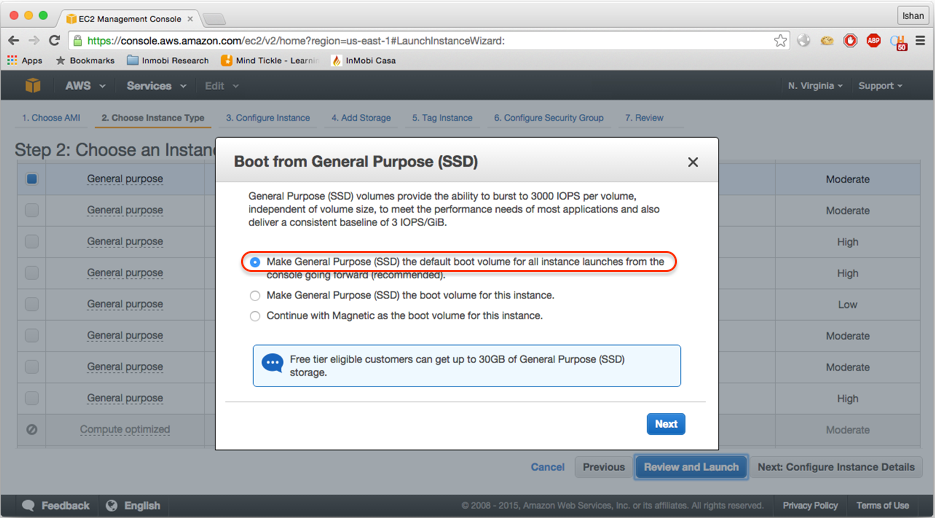Click the grey globe extension icon

click(x=804, y=41)
